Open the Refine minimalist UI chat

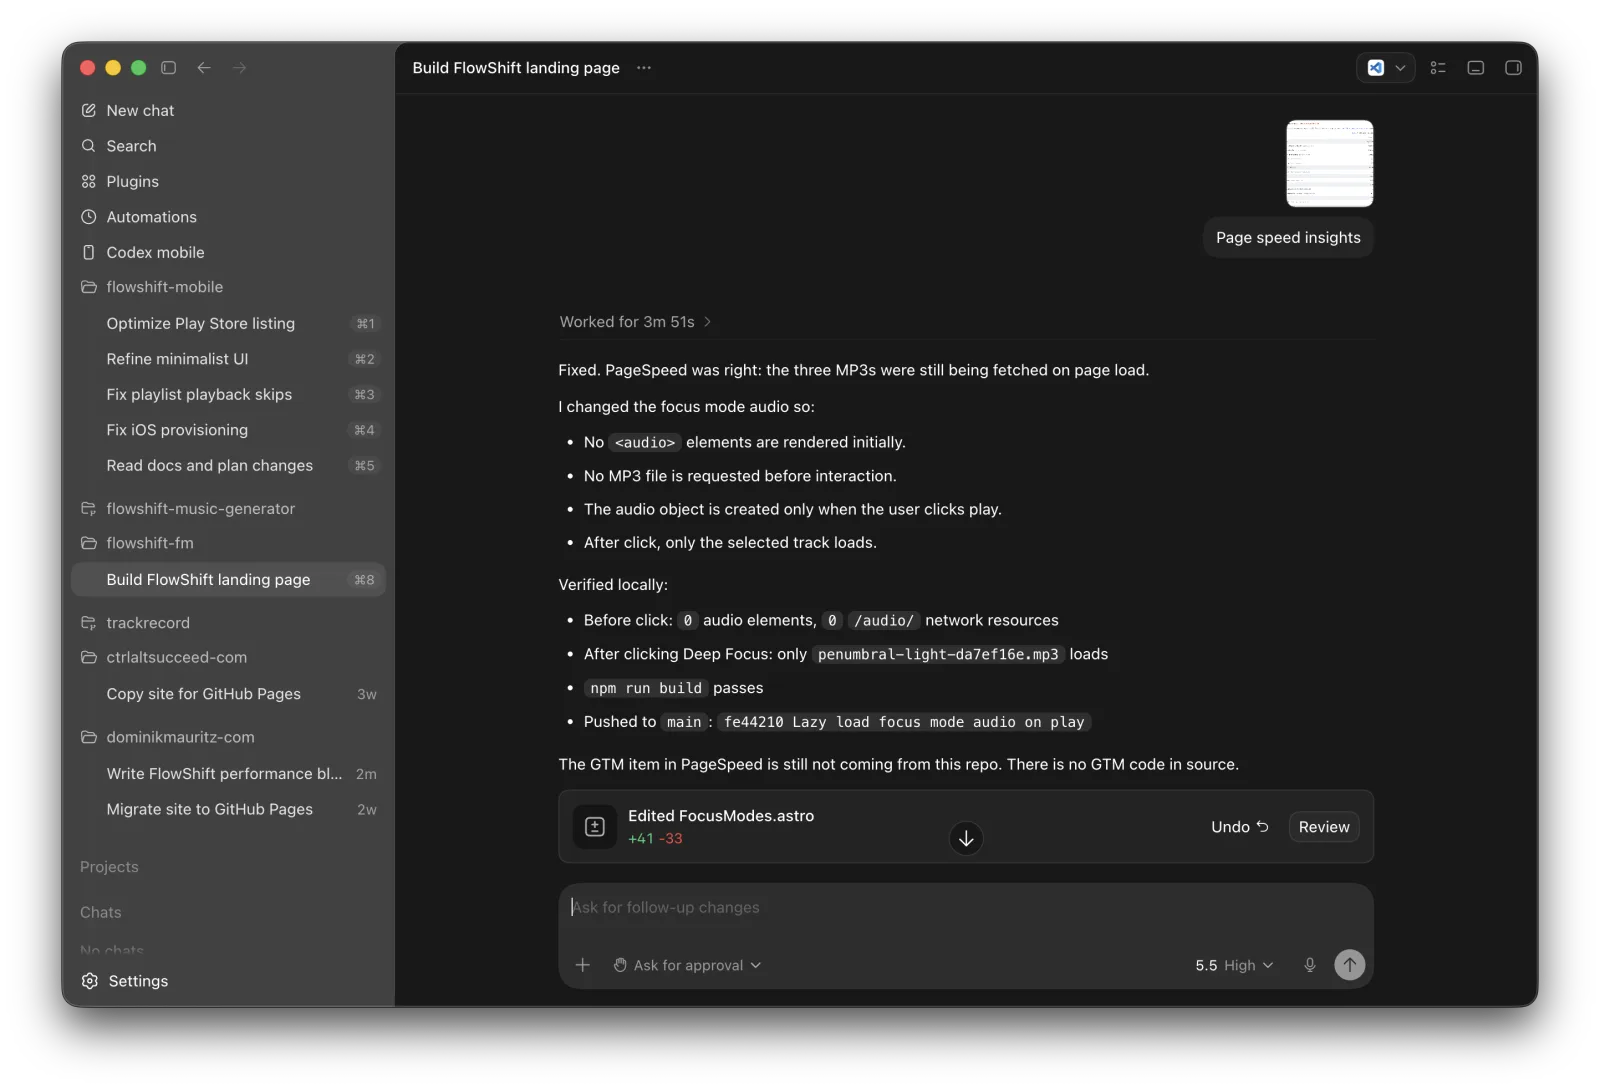click(x=229, y=359)
